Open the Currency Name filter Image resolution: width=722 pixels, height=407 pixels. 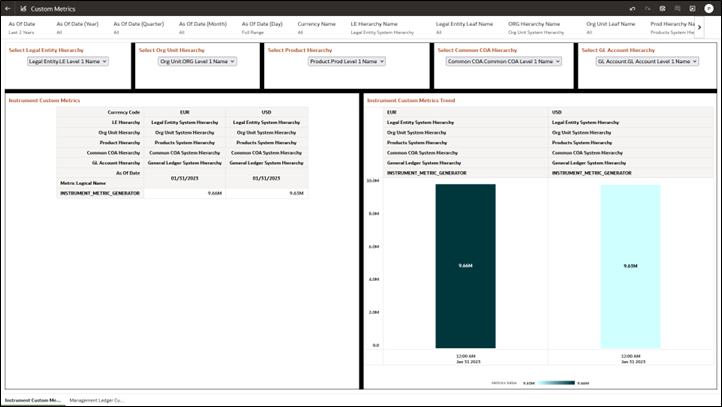316,28
